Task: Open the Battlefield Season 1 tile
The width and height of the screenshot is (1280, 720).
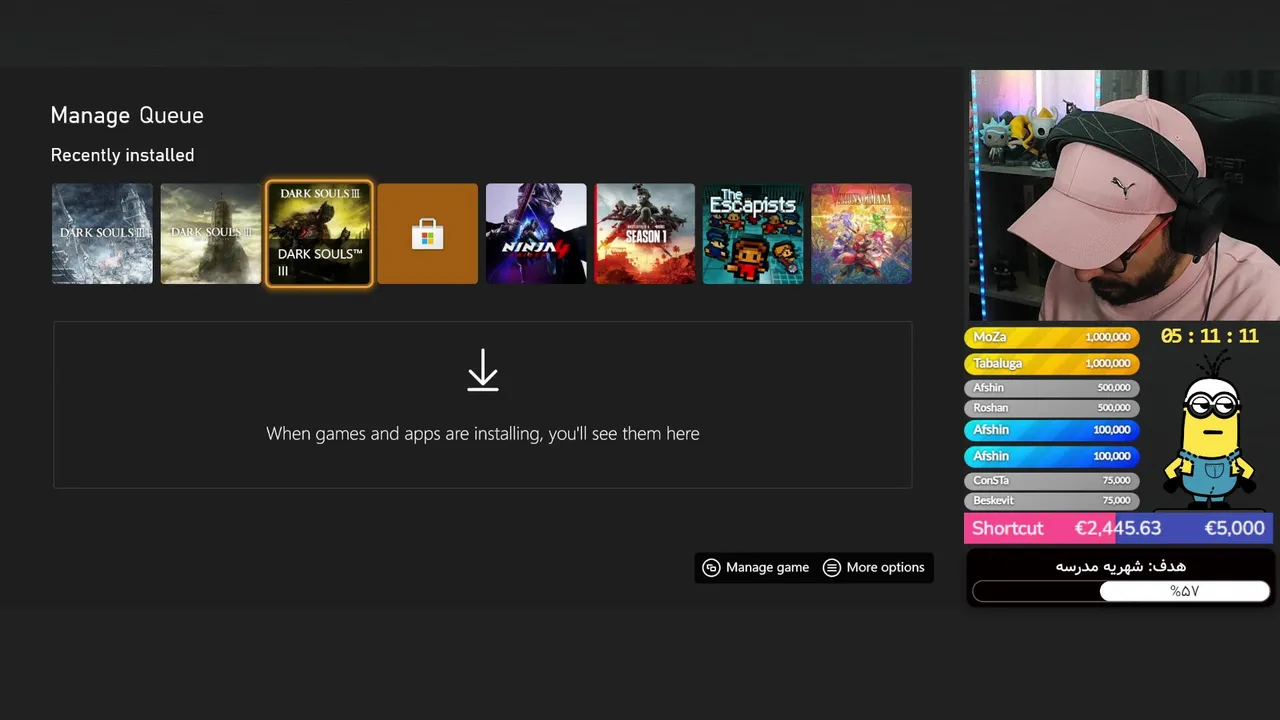Action: click(x=645, y=234)
